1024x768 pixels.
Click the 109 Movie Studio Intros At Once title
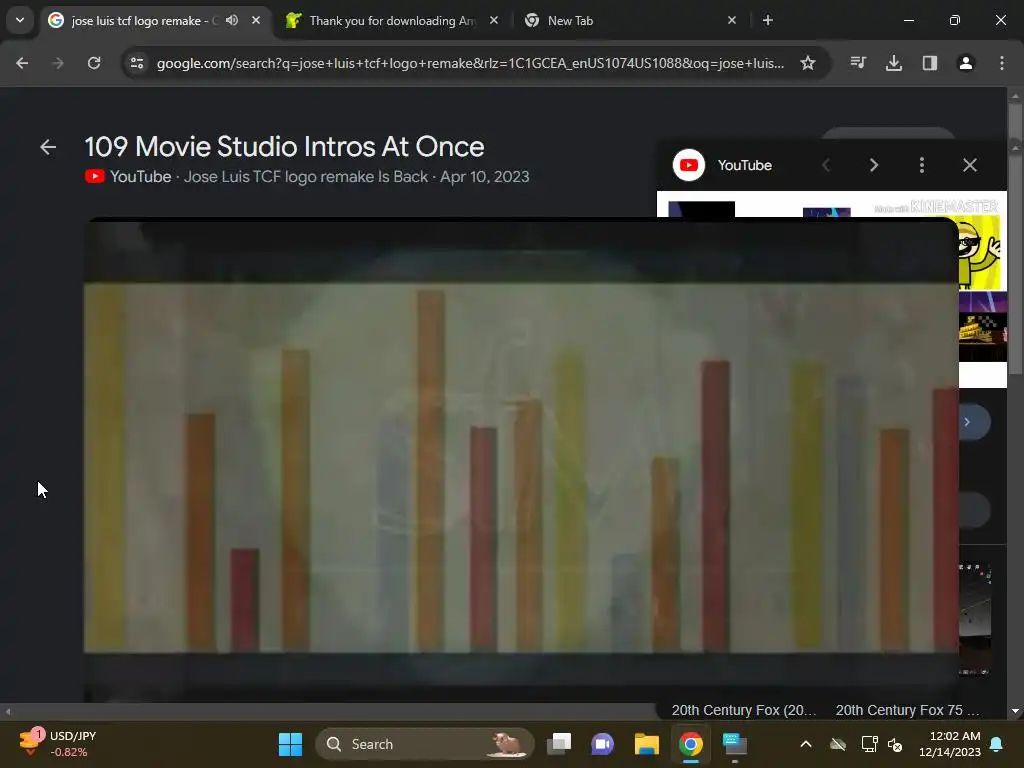pyautogui.click(x=284, y=146)
